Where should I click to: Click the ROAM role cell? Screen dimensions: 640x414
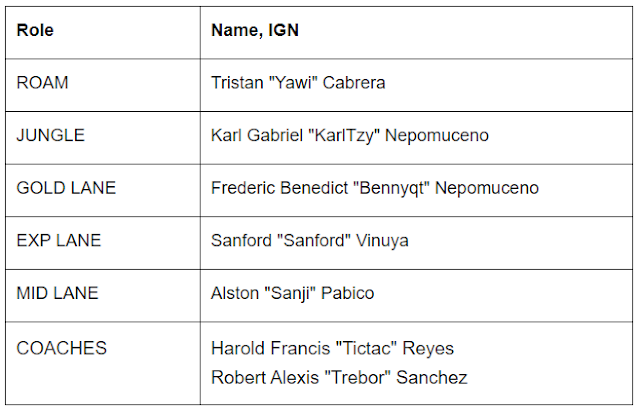point(103,85)
